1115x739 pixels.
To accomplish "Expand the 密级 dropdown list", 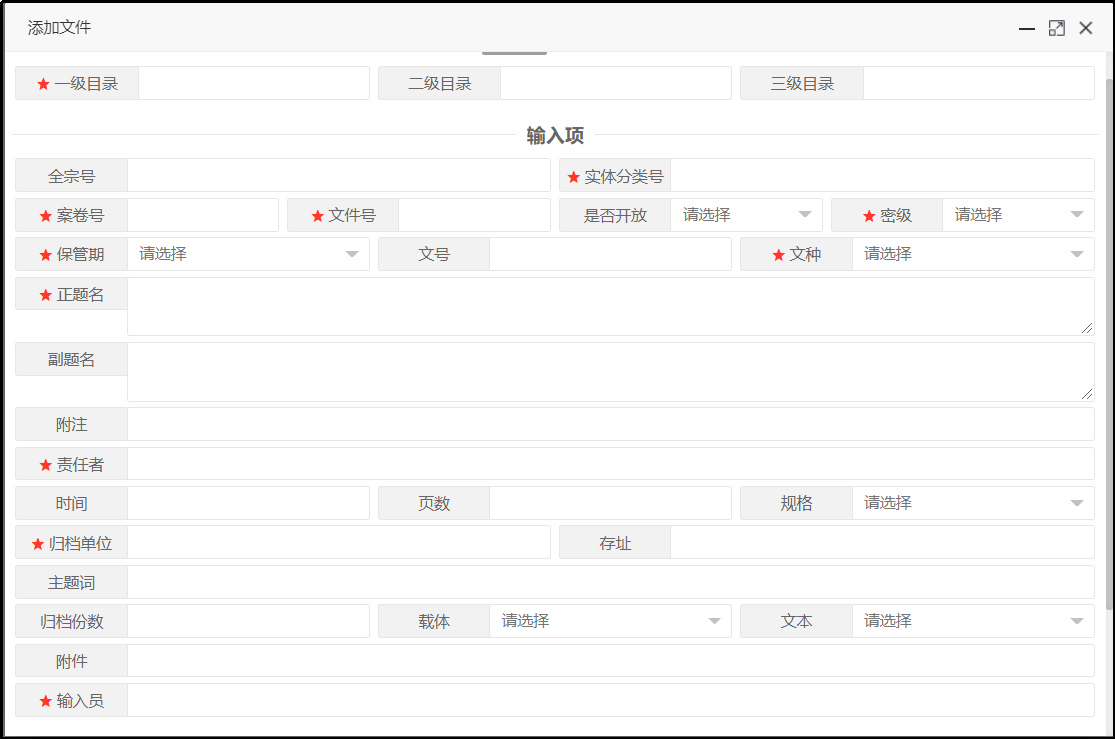I will coord(1018,215).
